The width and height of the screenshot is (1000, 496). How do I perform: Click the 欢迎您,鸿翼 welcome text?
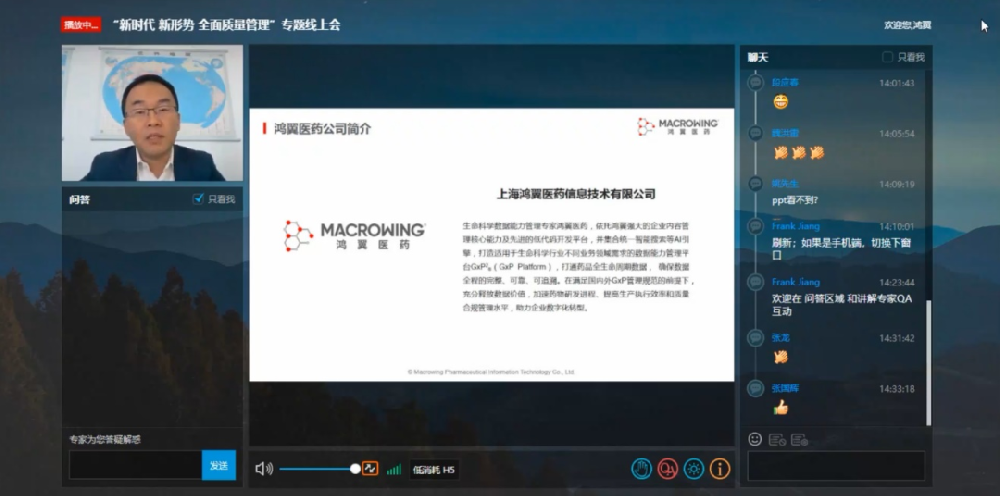(x=908, y=26)
